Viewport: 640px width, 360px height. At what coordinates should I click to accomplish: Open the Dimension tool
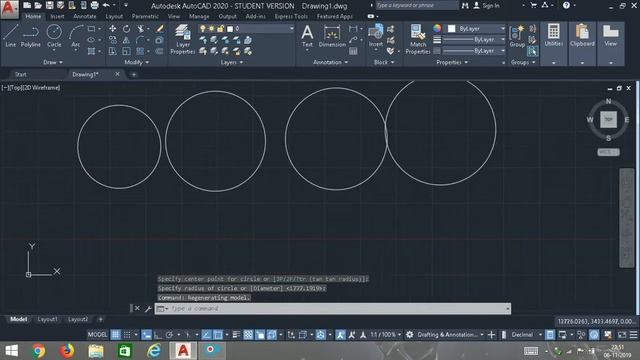[x=332, y=36]
